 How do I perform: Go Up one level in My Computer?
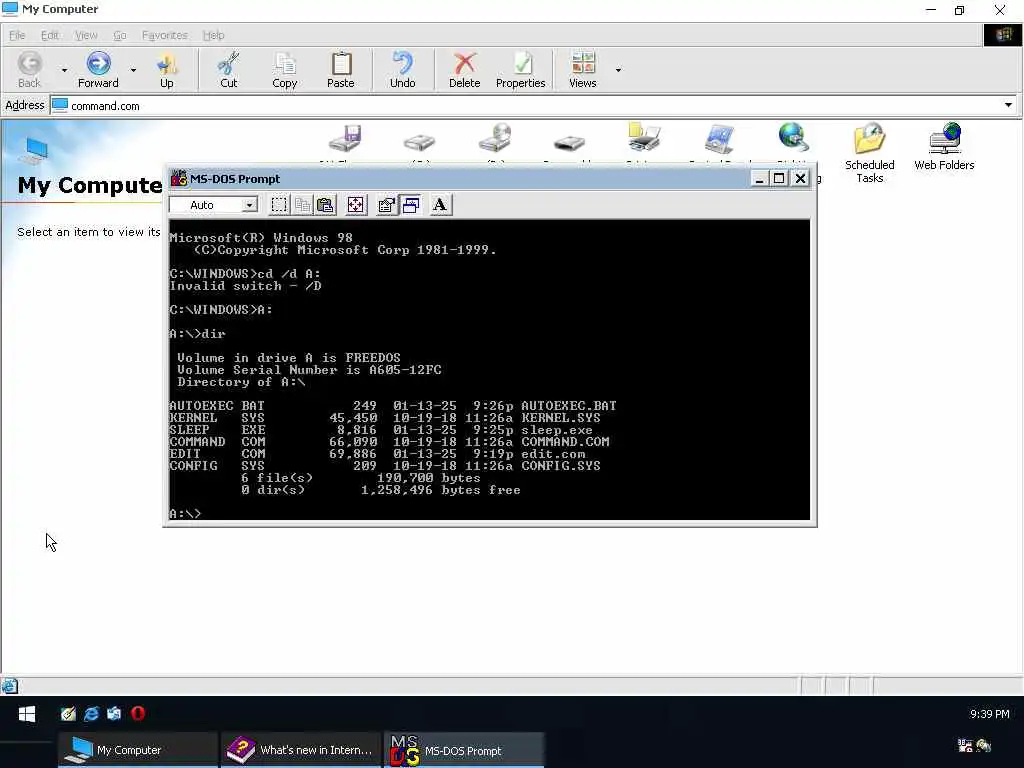click(167, 69)
